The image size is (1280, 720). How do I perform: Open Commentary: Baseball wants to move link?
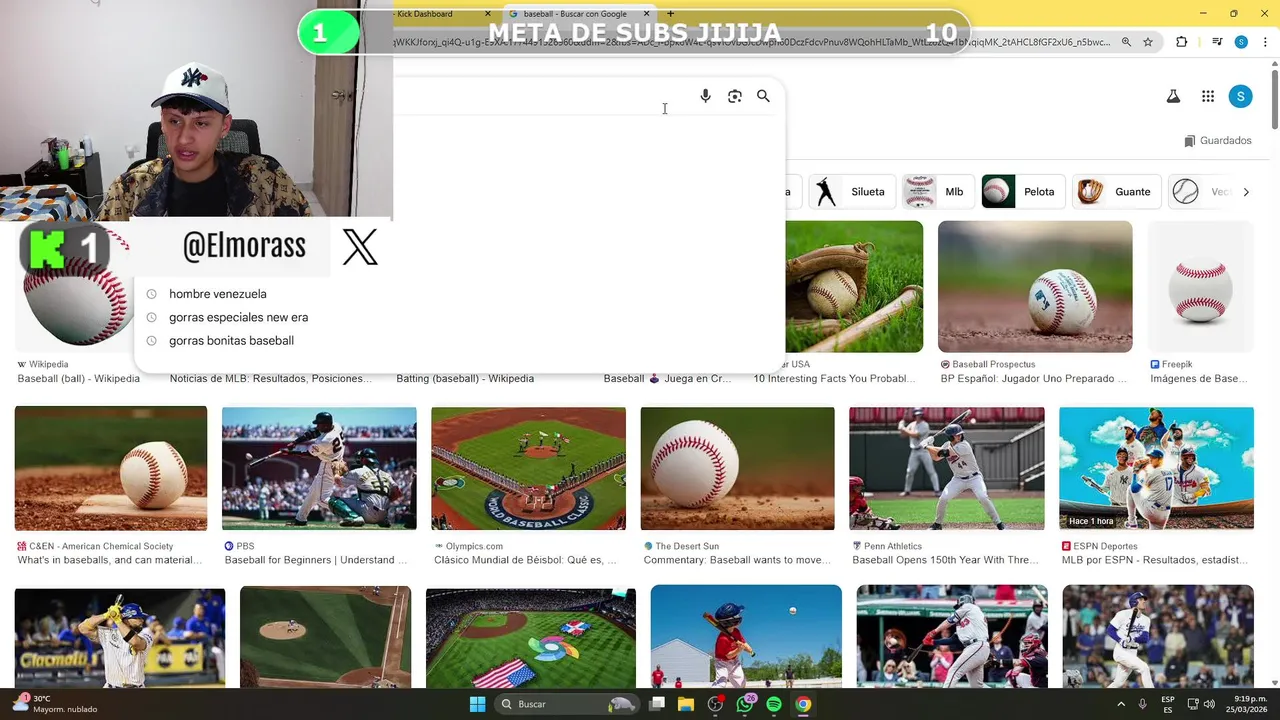tap(737, 560)
